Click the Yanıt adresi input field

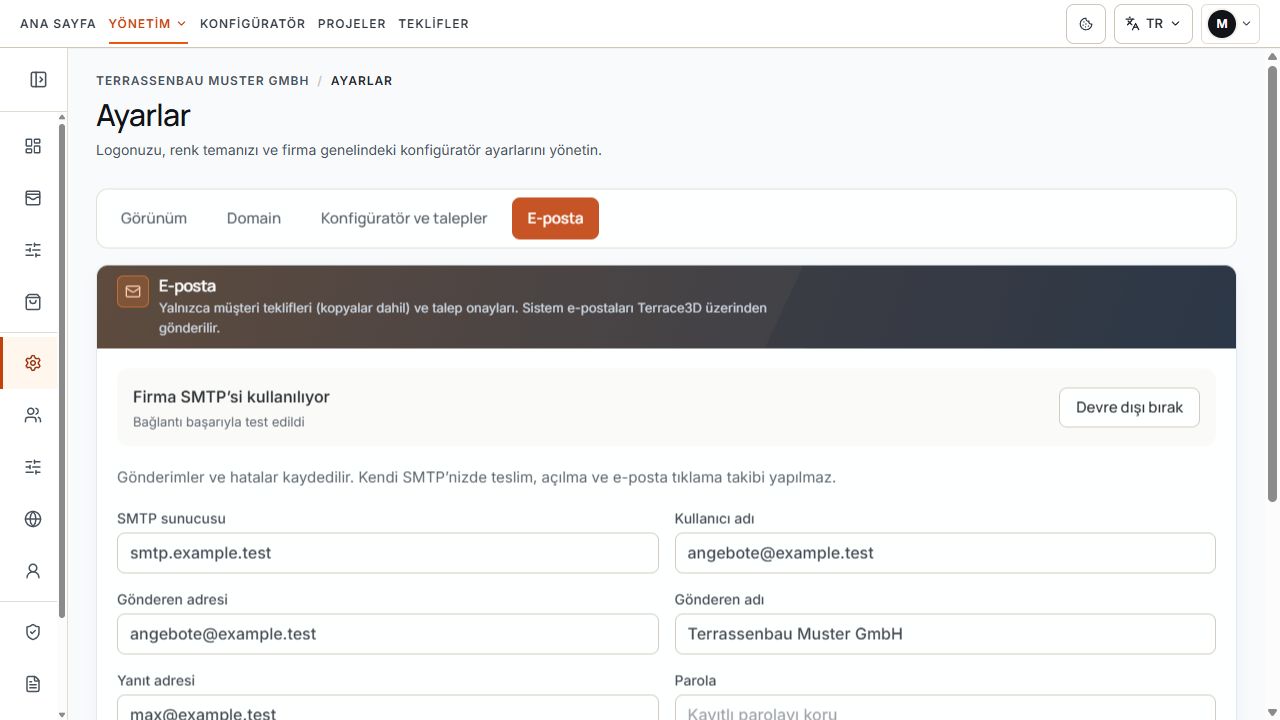pos(388,708)
